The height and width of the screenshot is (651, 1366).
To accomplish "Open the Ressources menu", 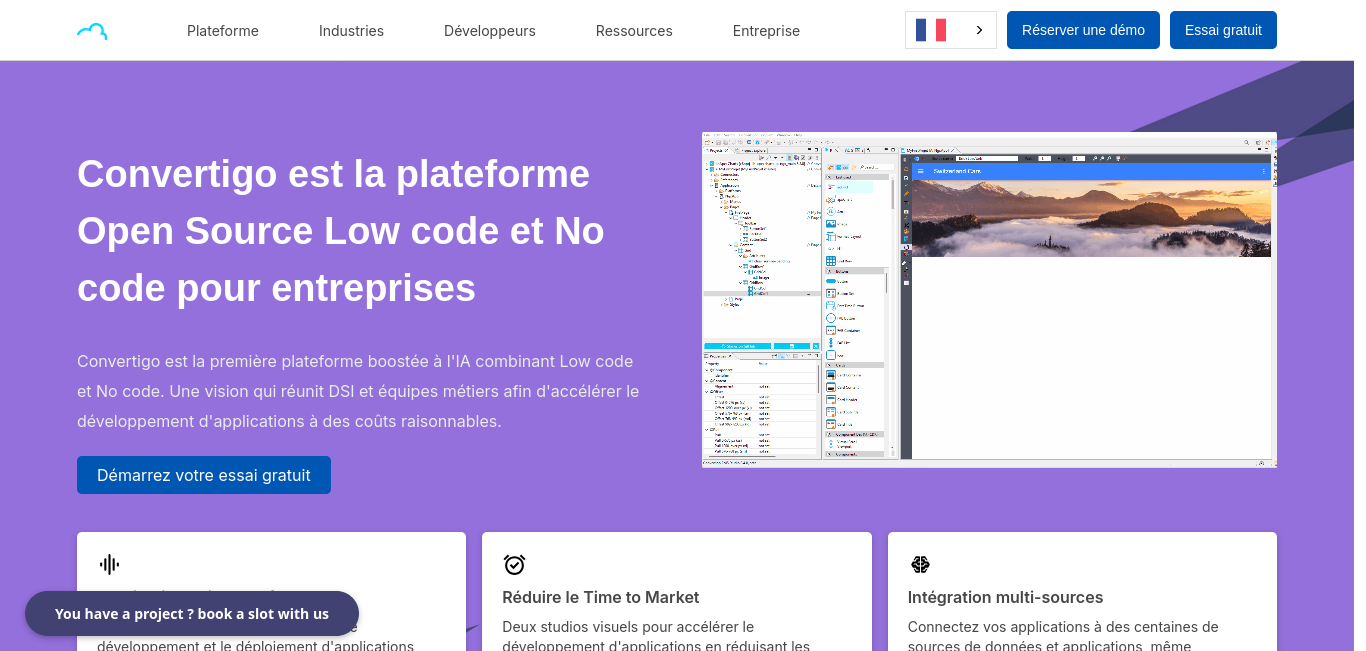I will click(634, 31).
